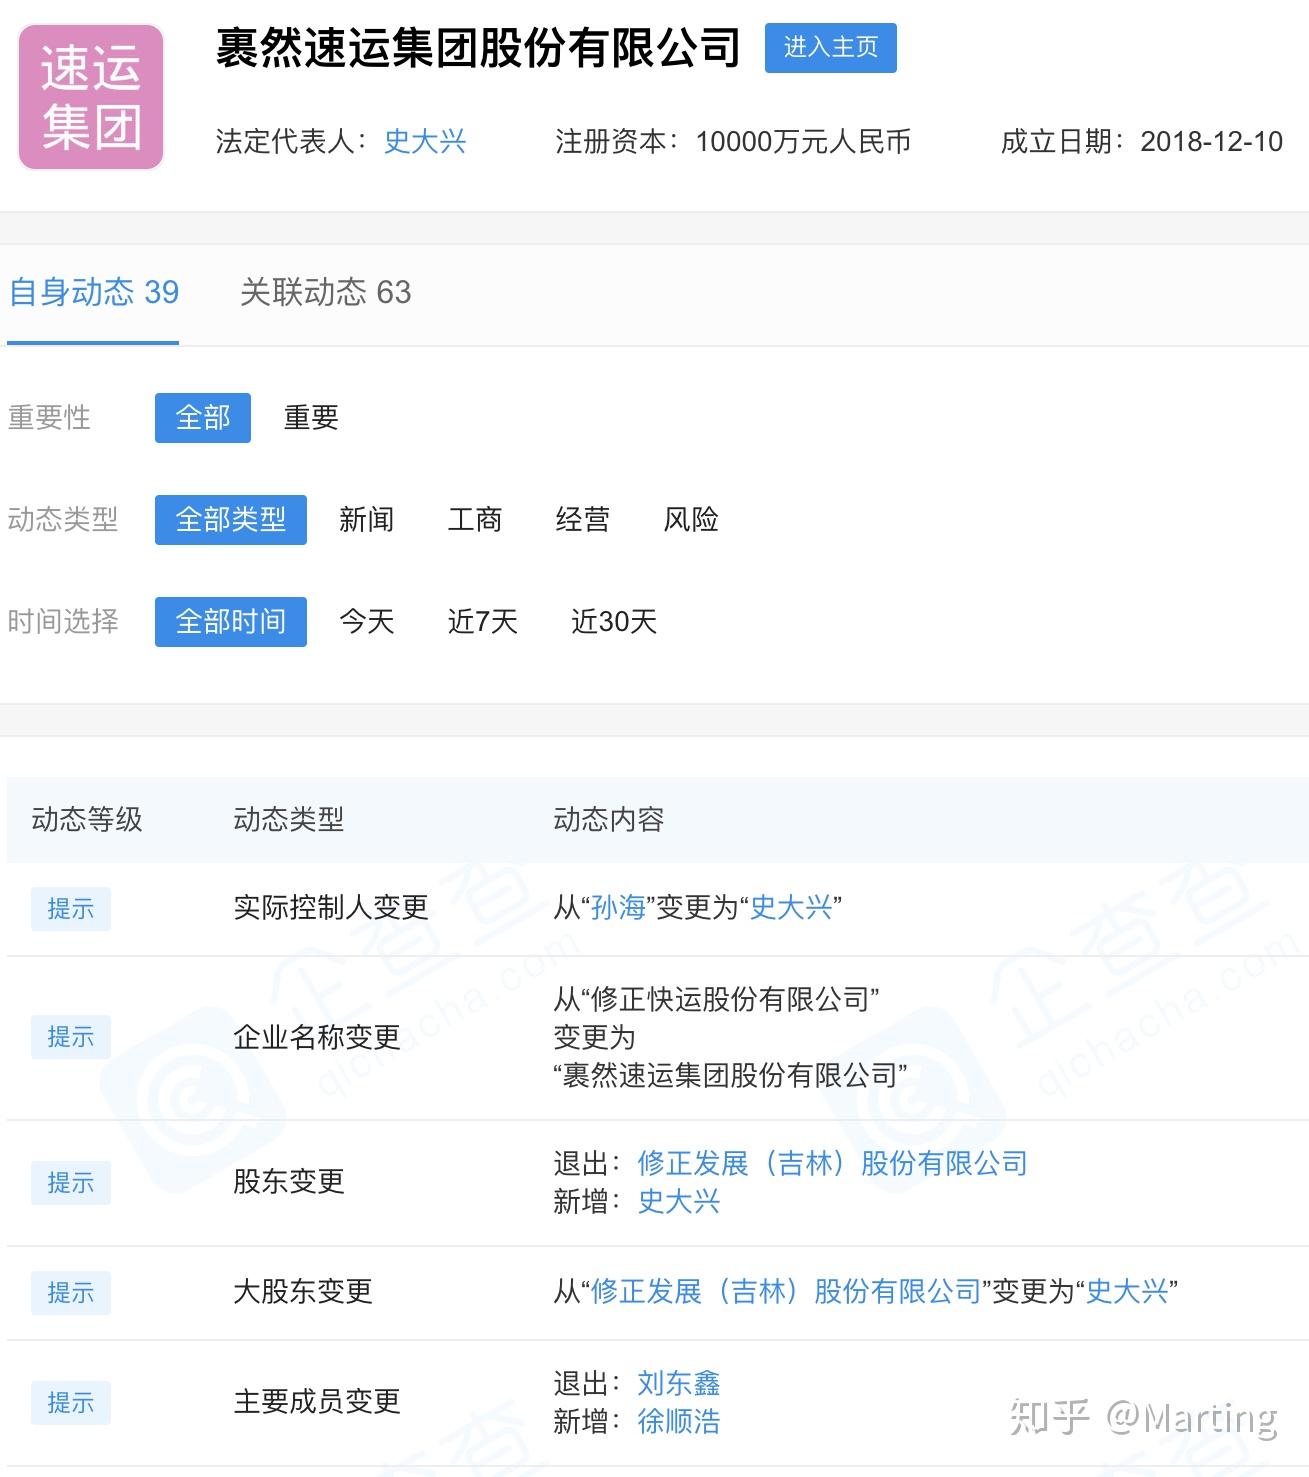Click the 成立日期 2018-12-10 text

pyautogui.click(x=1141, y=142)
